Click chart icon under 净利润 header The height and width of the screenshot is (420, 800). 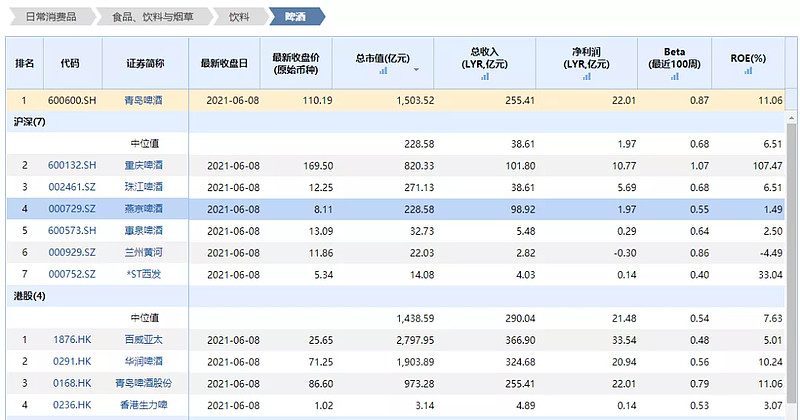(587, 76)
